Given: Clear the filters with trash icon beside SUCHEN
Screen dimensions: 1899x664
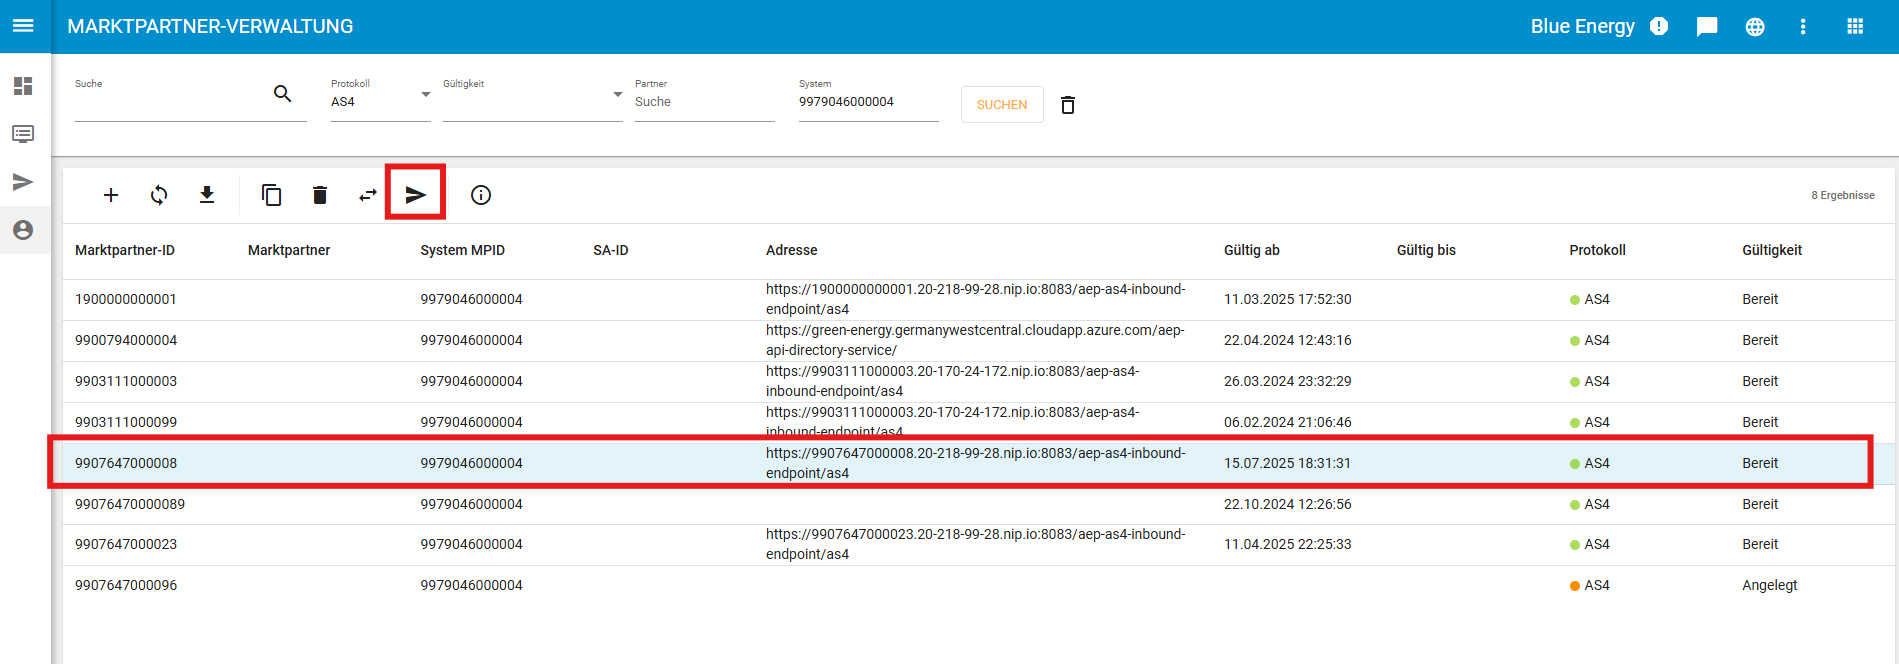Looking at the screenshot, I should [1068, 105].
